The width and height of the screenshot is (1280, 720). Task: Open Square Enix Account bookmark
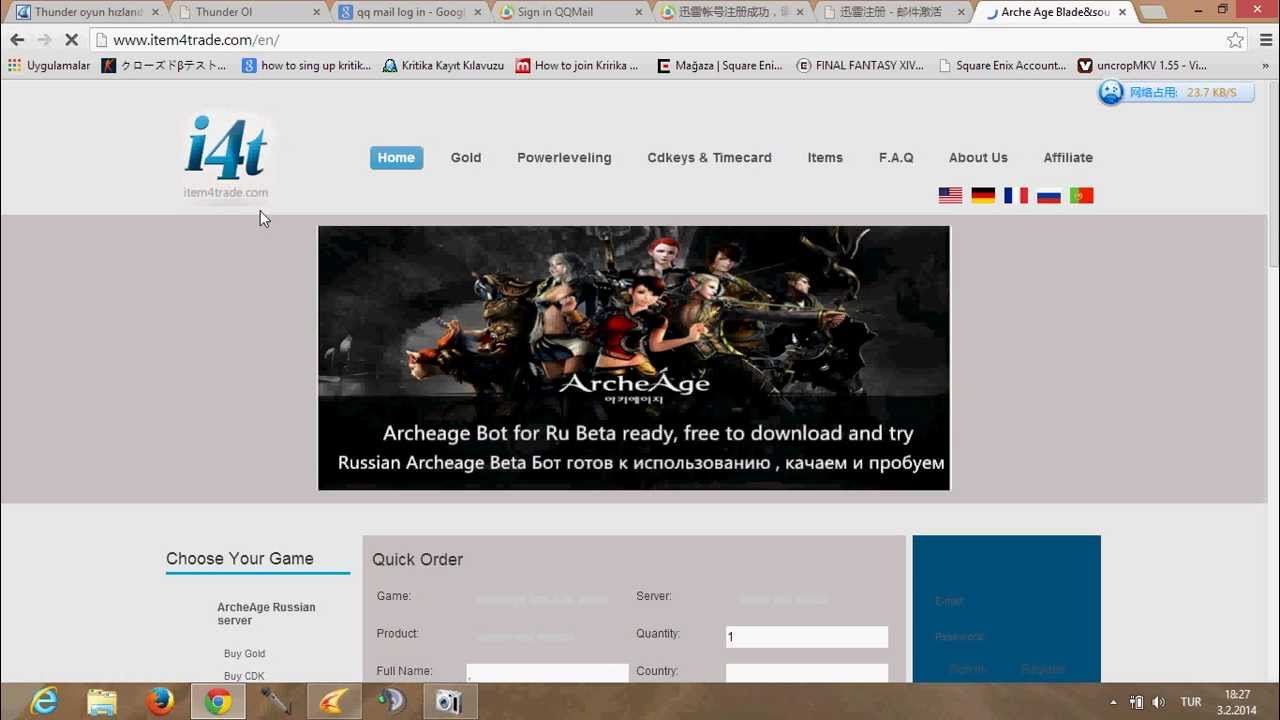pyautogui.click(x=1003, y=66)
